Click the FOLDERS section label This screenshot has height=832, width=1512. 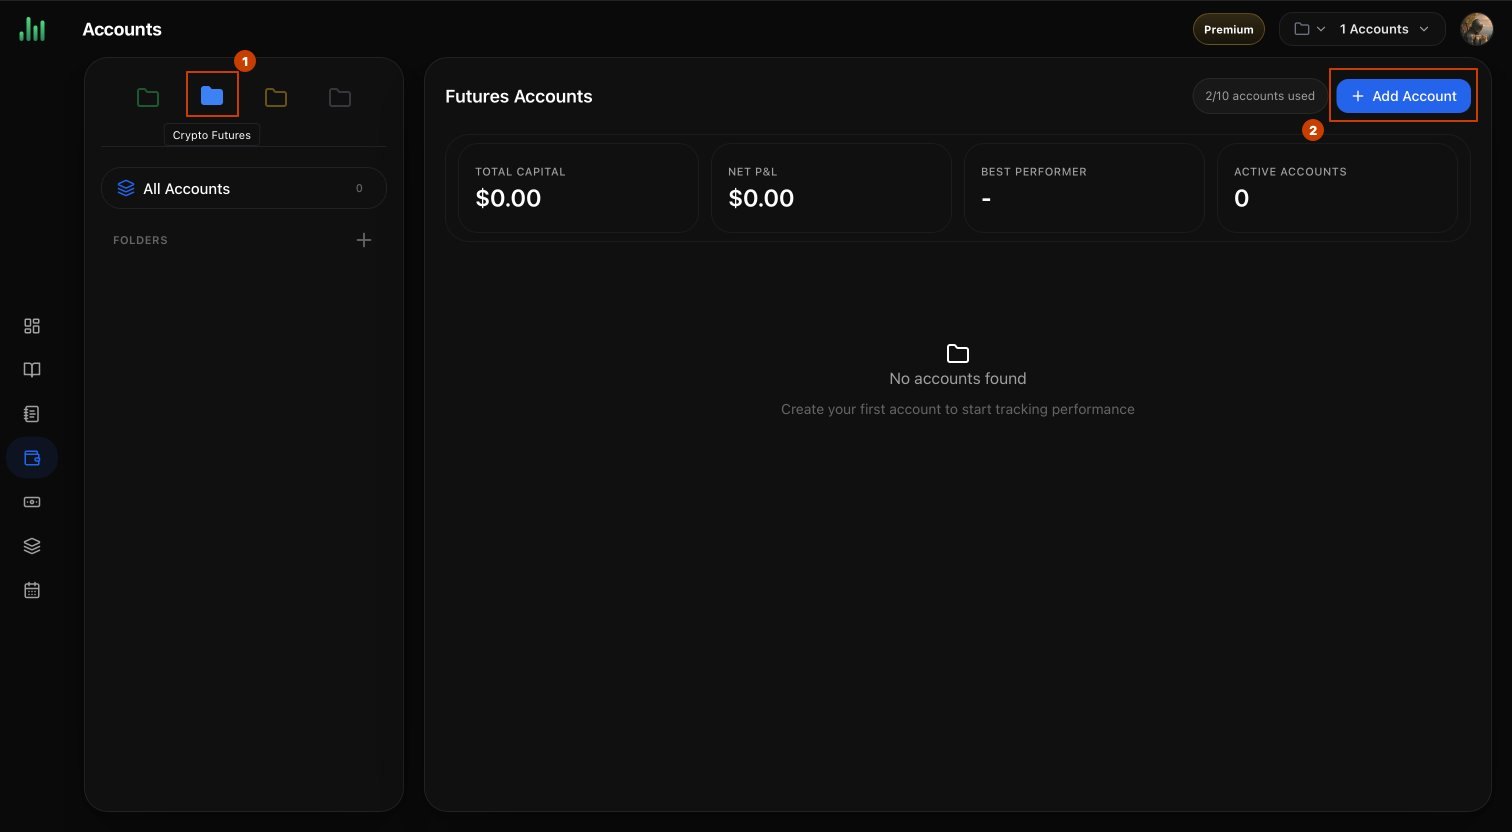coord(140,240)
